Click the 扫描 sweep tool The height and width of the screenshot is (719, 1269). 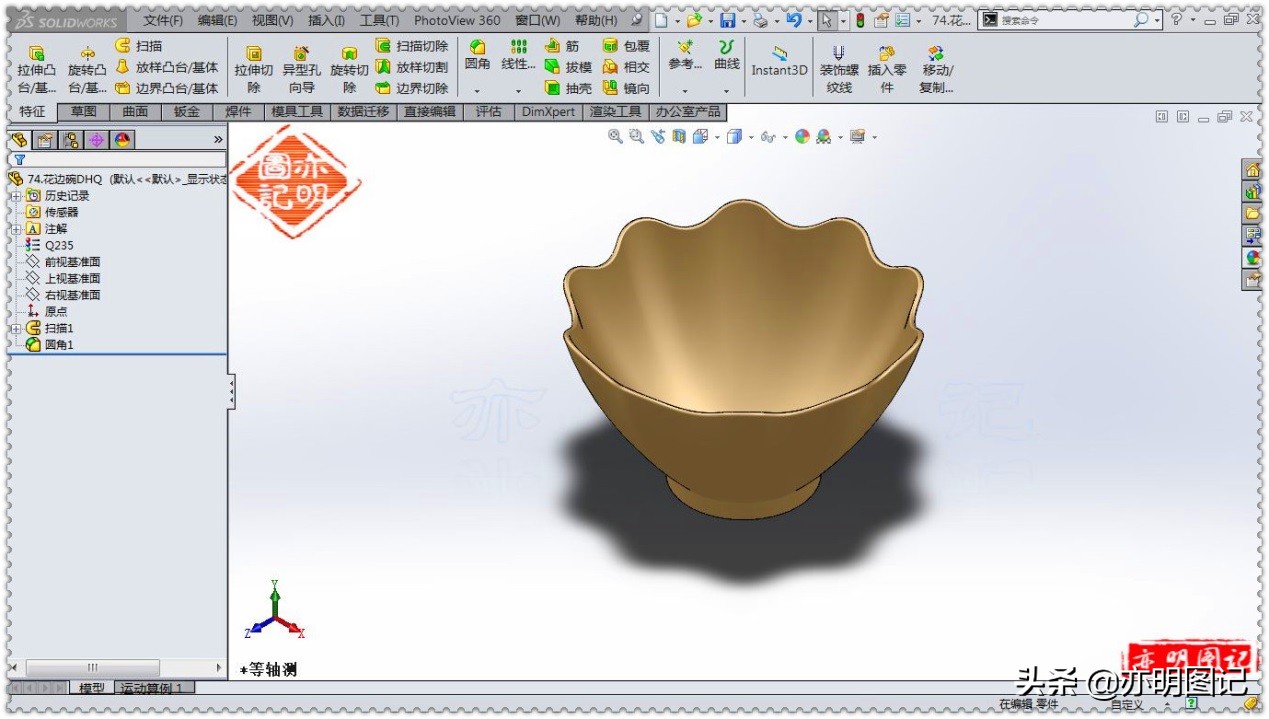pos(138,46)
